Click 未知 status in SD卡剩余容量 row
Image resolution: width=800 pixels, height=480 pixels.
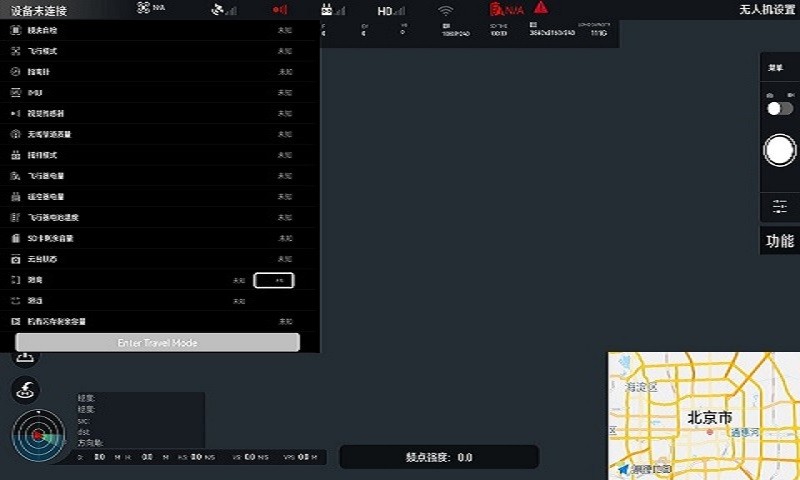coord(285,238)
